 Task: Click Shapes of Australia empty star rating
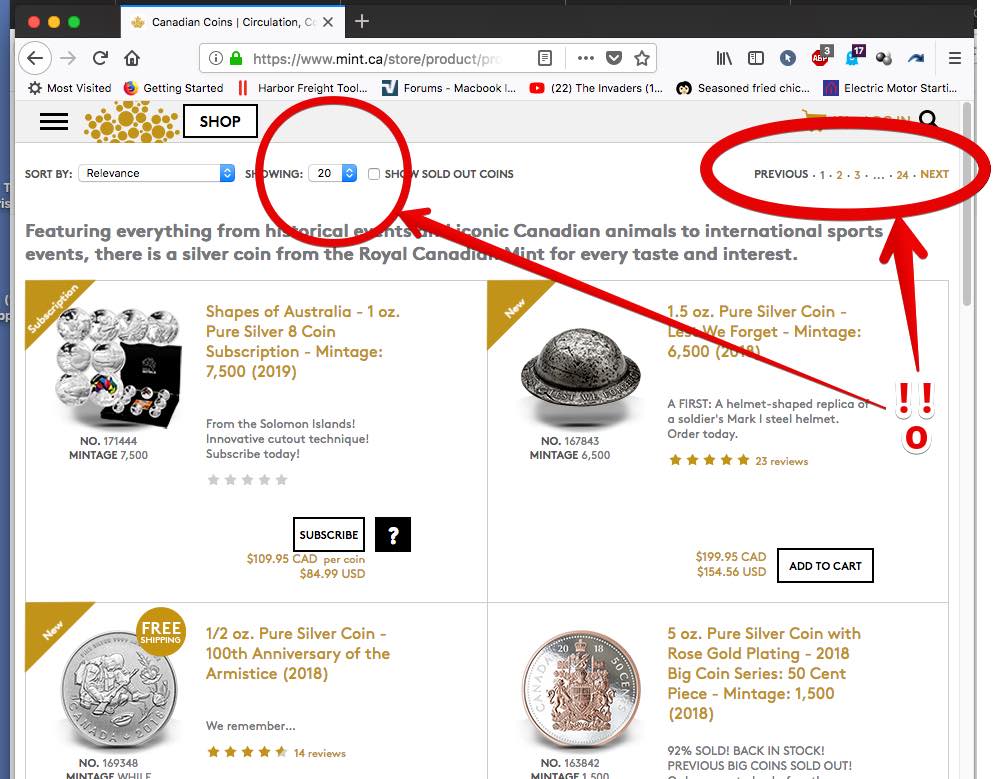247,480
